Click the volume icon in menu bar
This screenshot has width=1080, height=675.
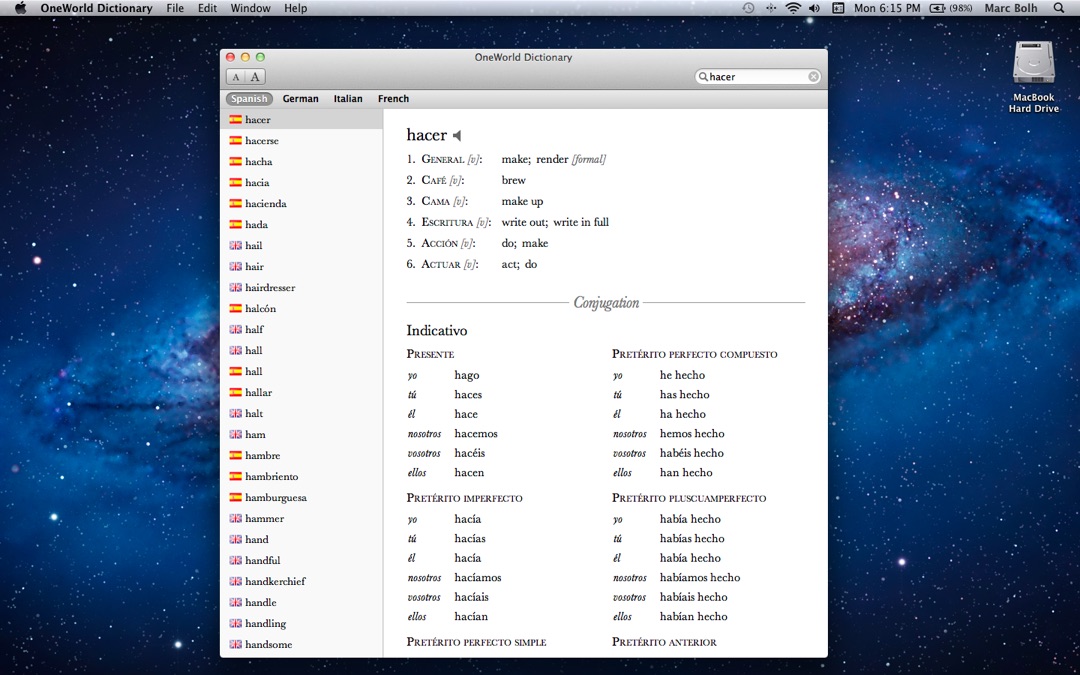(814, 8)
